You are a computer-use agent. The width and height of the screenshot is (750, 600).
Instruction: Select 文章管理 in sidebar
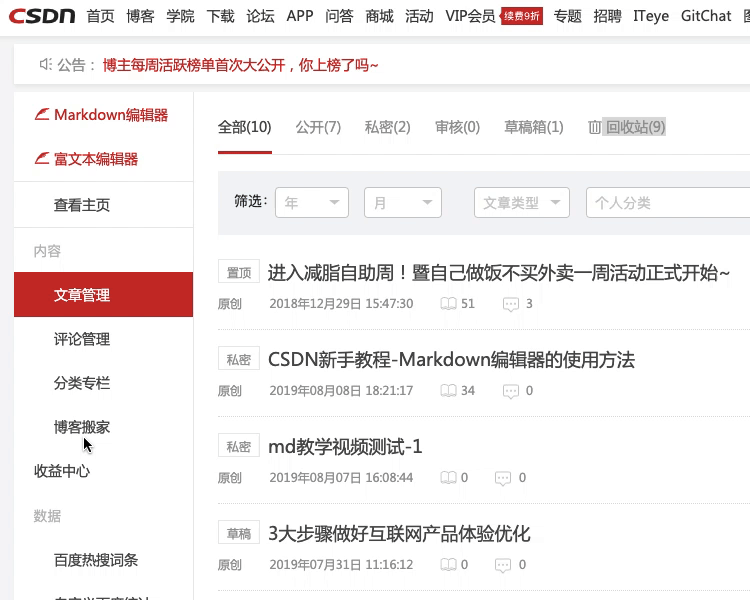(x=103, y=295)
